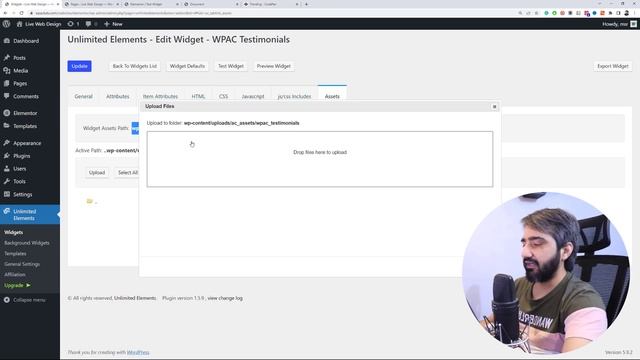Viewport: 640px width, 360px height.
Task: Open Media library in the sidebar
Action: [20, 71]
